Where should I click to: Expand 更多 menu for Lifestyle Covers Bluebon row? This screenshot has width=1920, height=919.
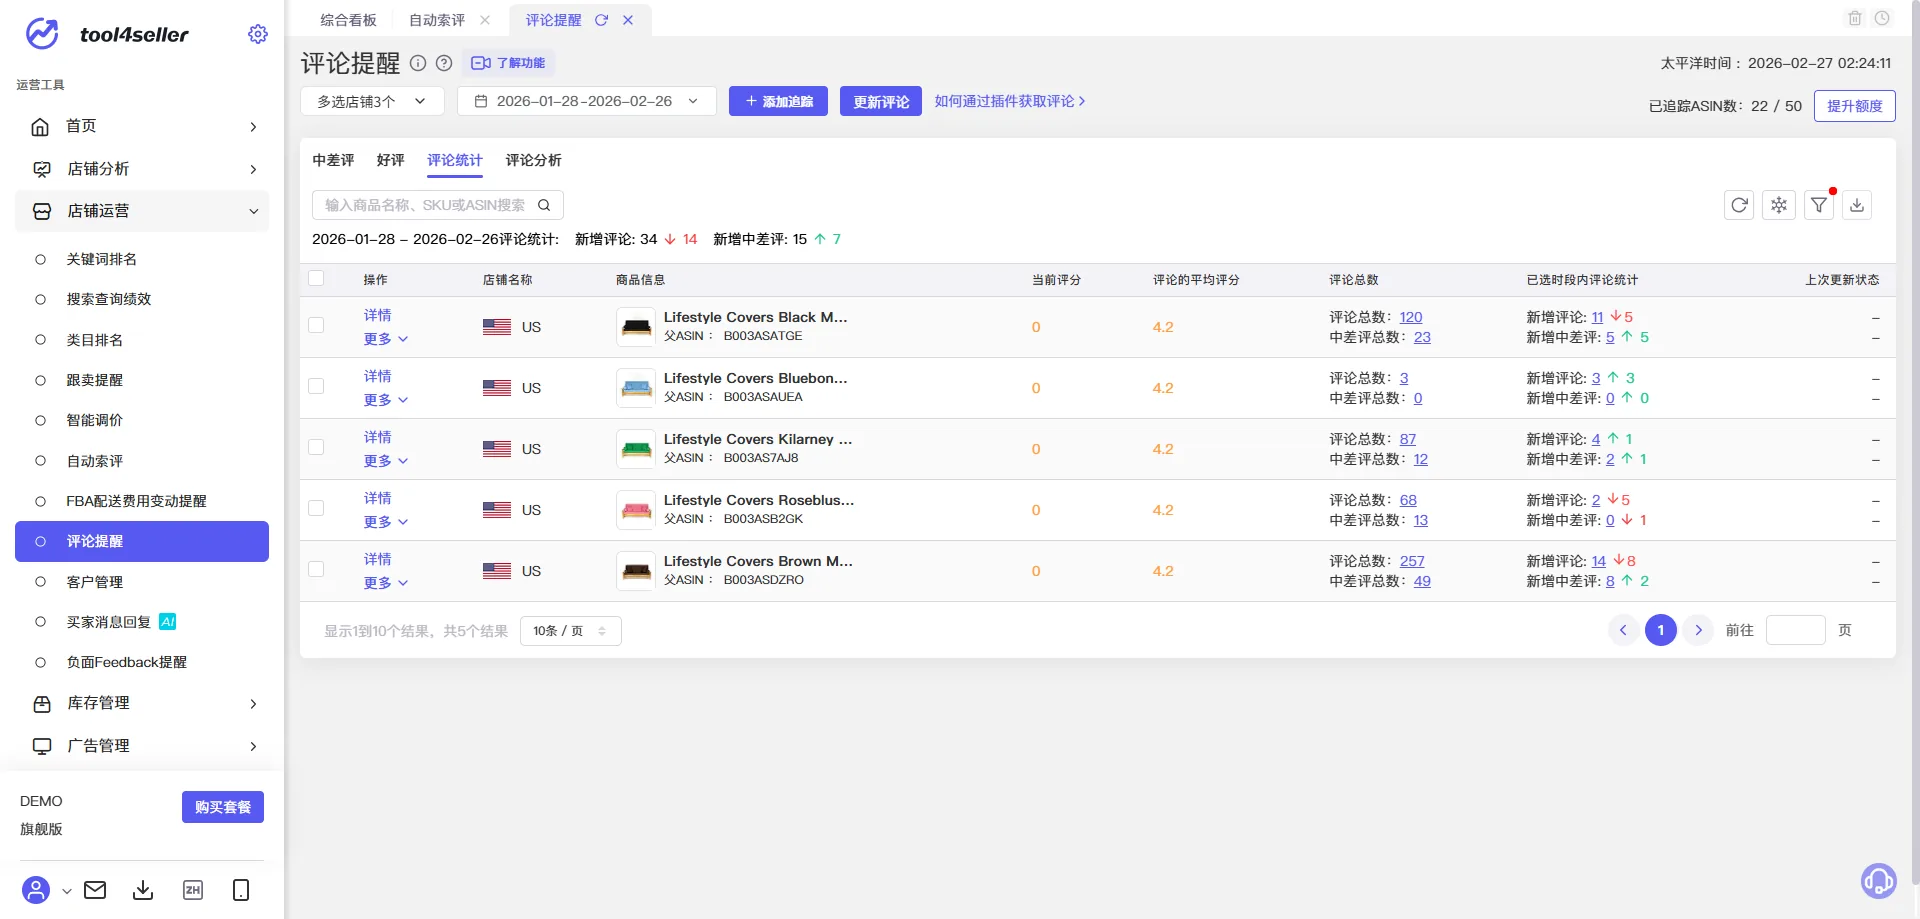[386, 400]
